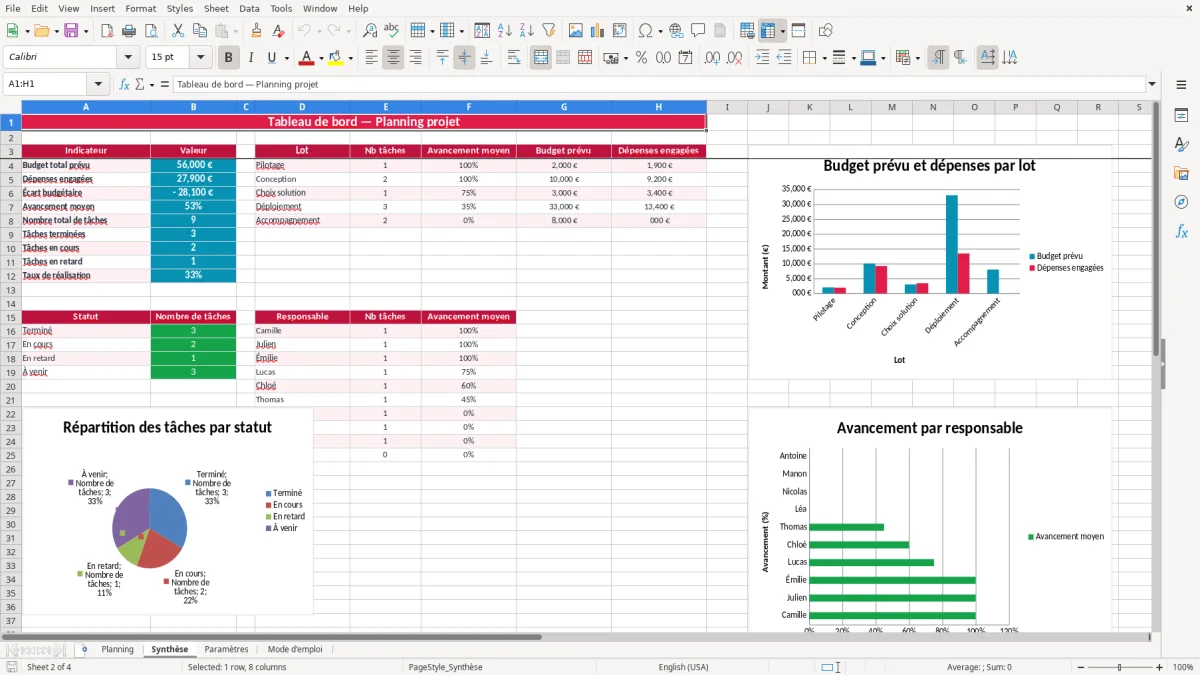Click the 'Sheet 2 of 4' indicator

pyautogui.click(x=49, y=667)
